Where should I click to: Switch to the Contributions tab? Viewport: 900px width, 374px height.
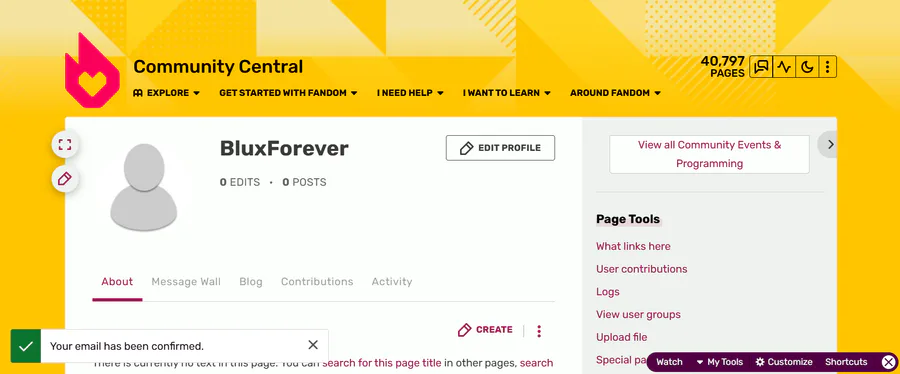click(x=317, y=282)
